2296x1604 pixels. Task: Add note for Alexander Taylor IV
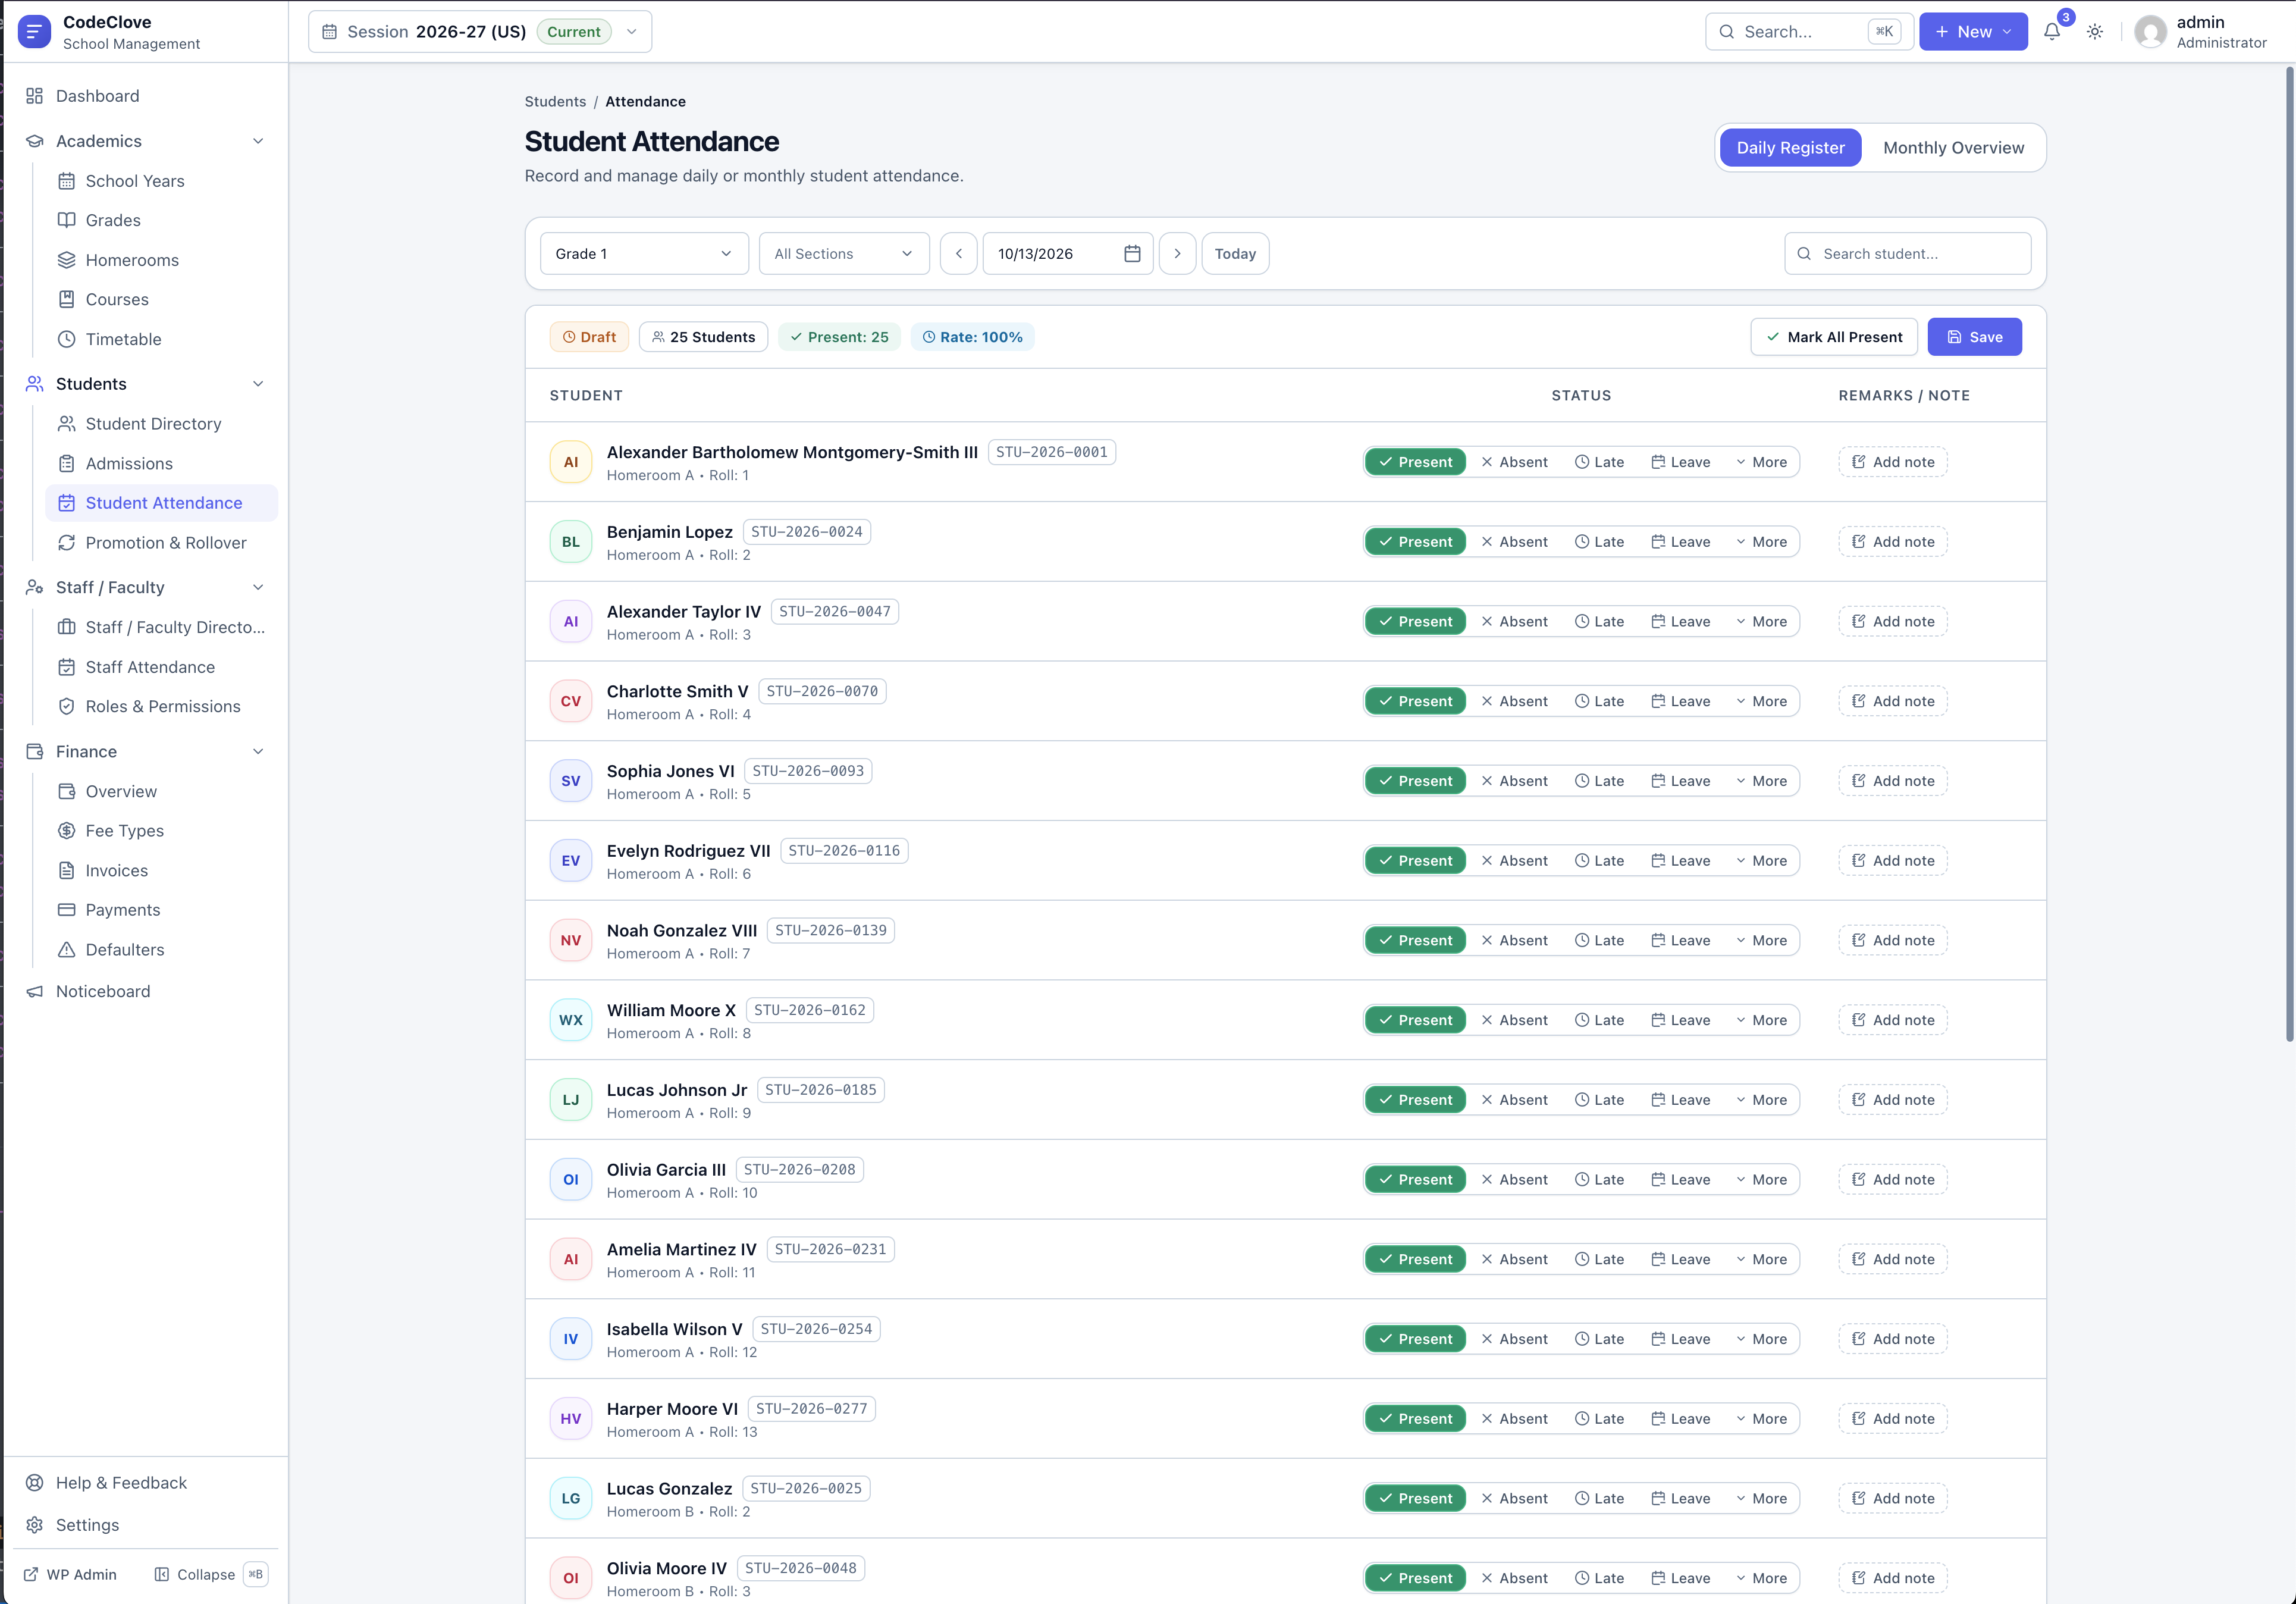[x=1893, y=622]
